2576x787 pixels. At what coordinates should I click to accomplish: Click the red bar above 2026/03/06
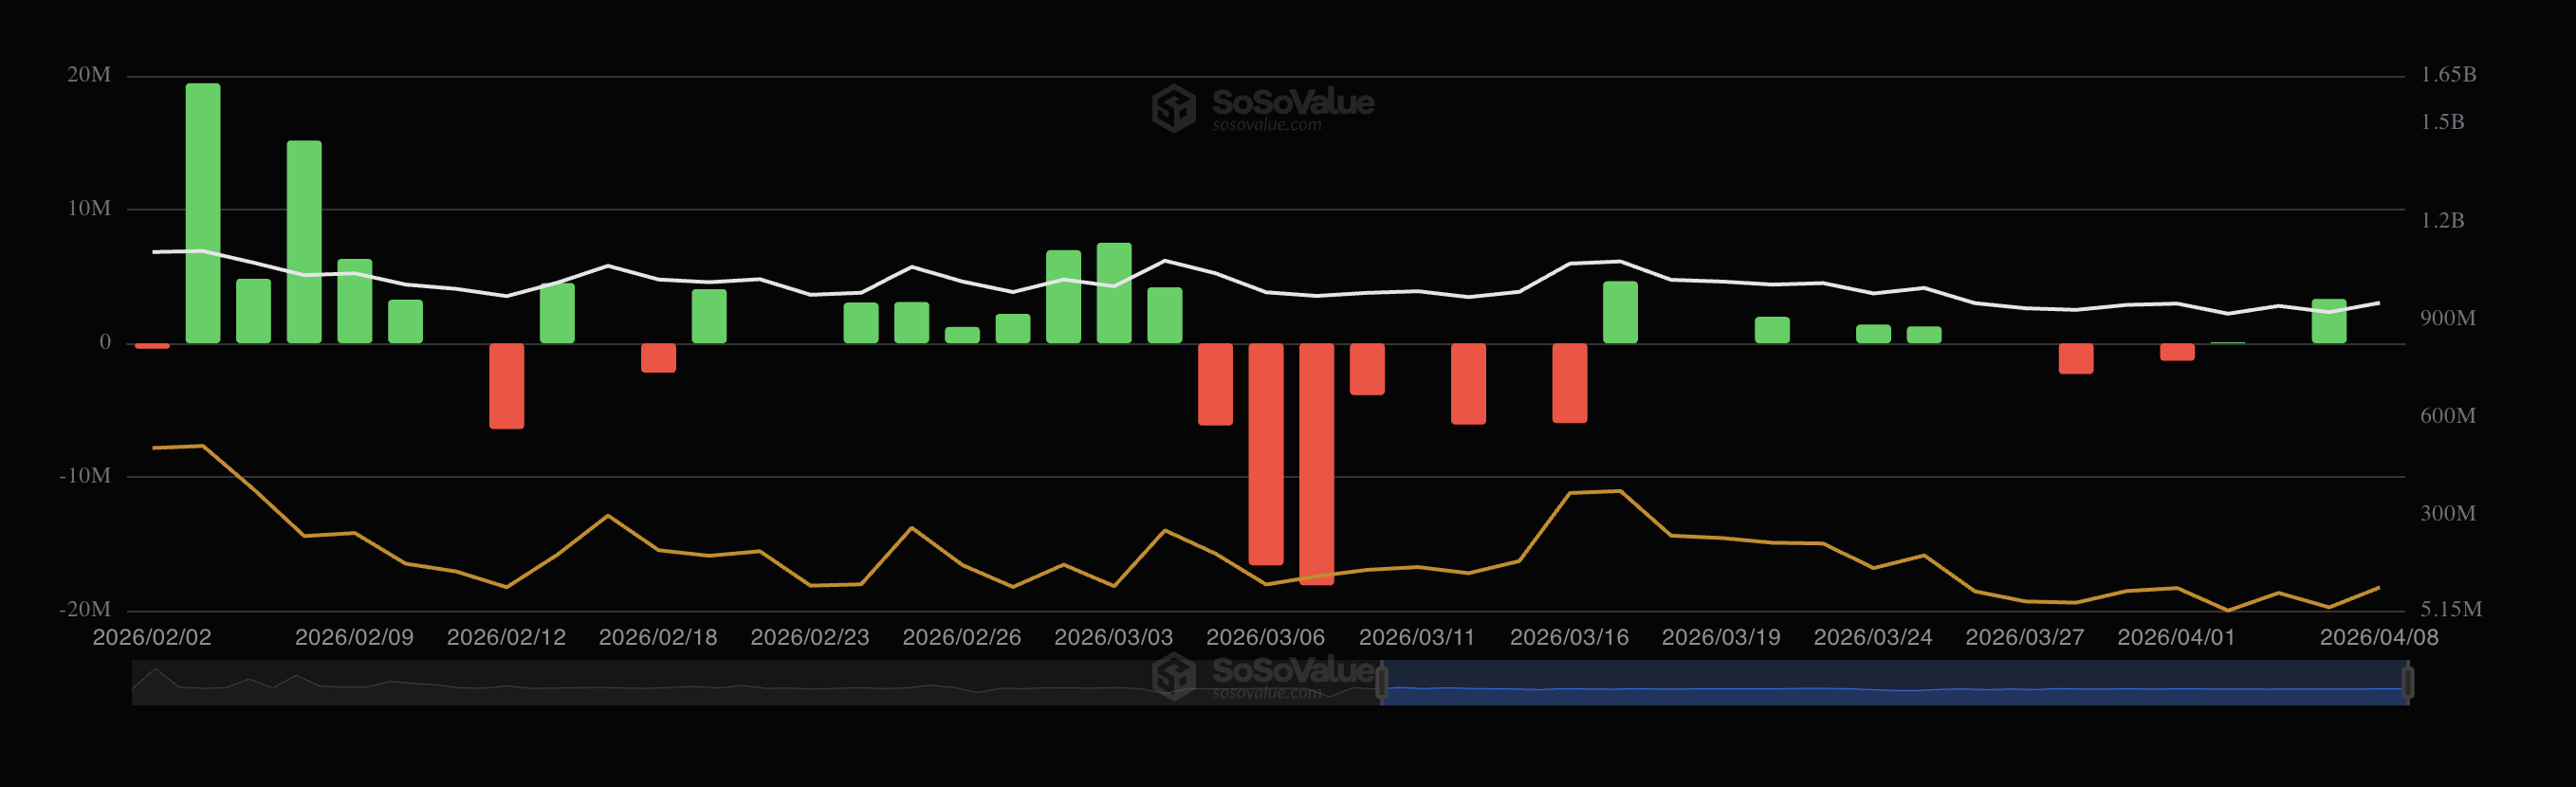click(x=1265, y=453)
